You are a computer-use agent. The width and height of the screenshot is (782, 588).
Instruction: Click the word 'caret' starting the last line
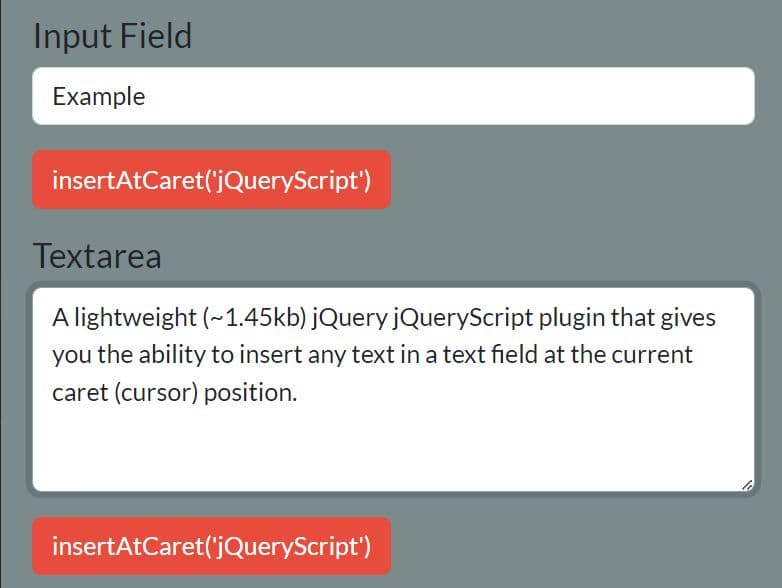click(80, 393)
